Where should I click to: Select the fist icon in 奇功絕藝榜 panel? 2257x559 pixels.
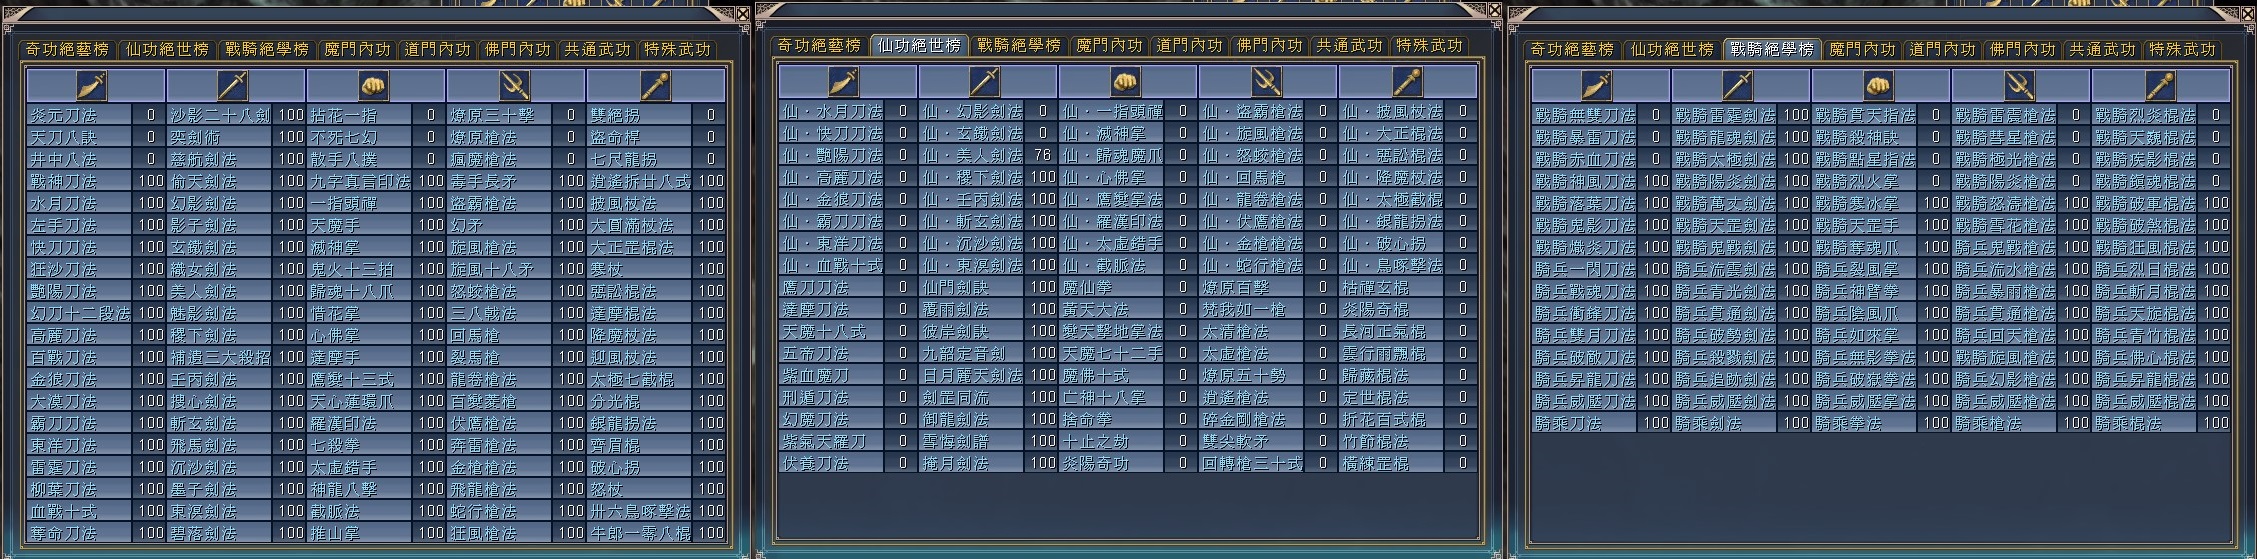[x=374, y=85]
